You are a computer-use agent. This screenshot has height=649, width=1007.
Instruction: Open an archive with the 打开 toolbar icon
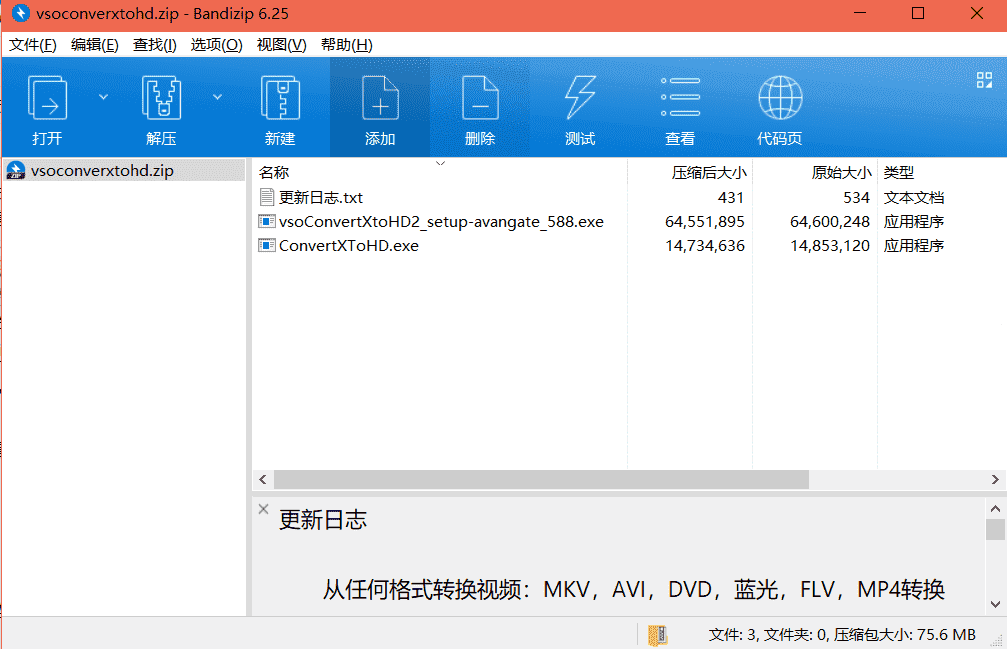tap(48, 108)
